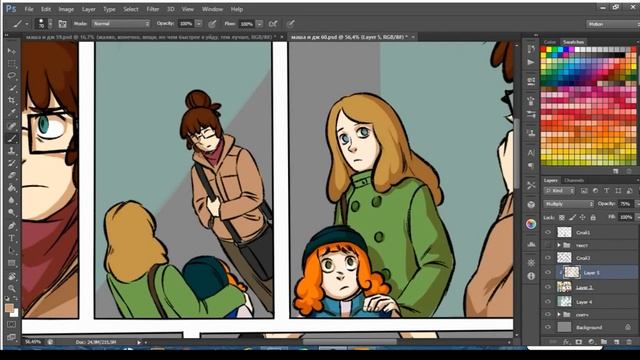Select the Crop tool
The image size is (640, 360).
[x=11, y=100]
